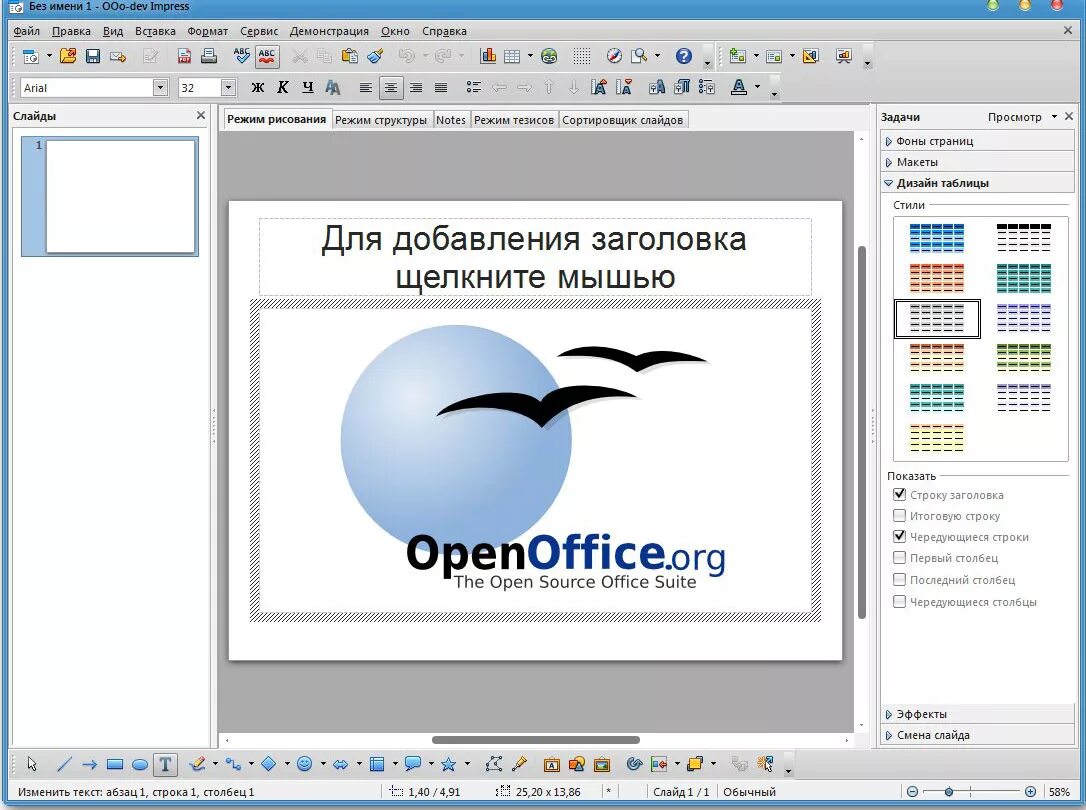The width and height of the screenshot is (1086, 810).
Task: Select the Stars shape tool
Action: coord(448,764)
